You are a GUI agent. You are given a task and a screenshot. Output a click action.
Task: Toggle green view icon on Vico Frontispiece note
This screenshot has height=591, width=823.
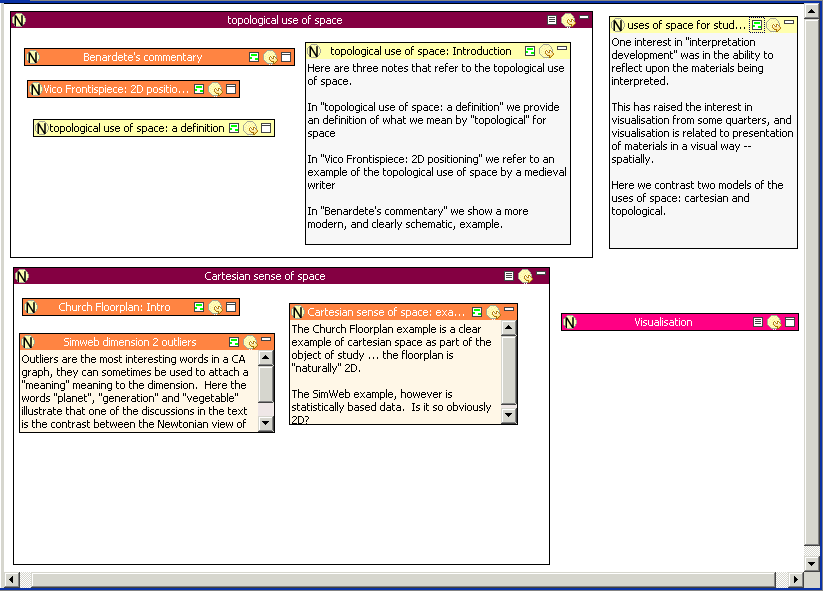tap(199, 89)
